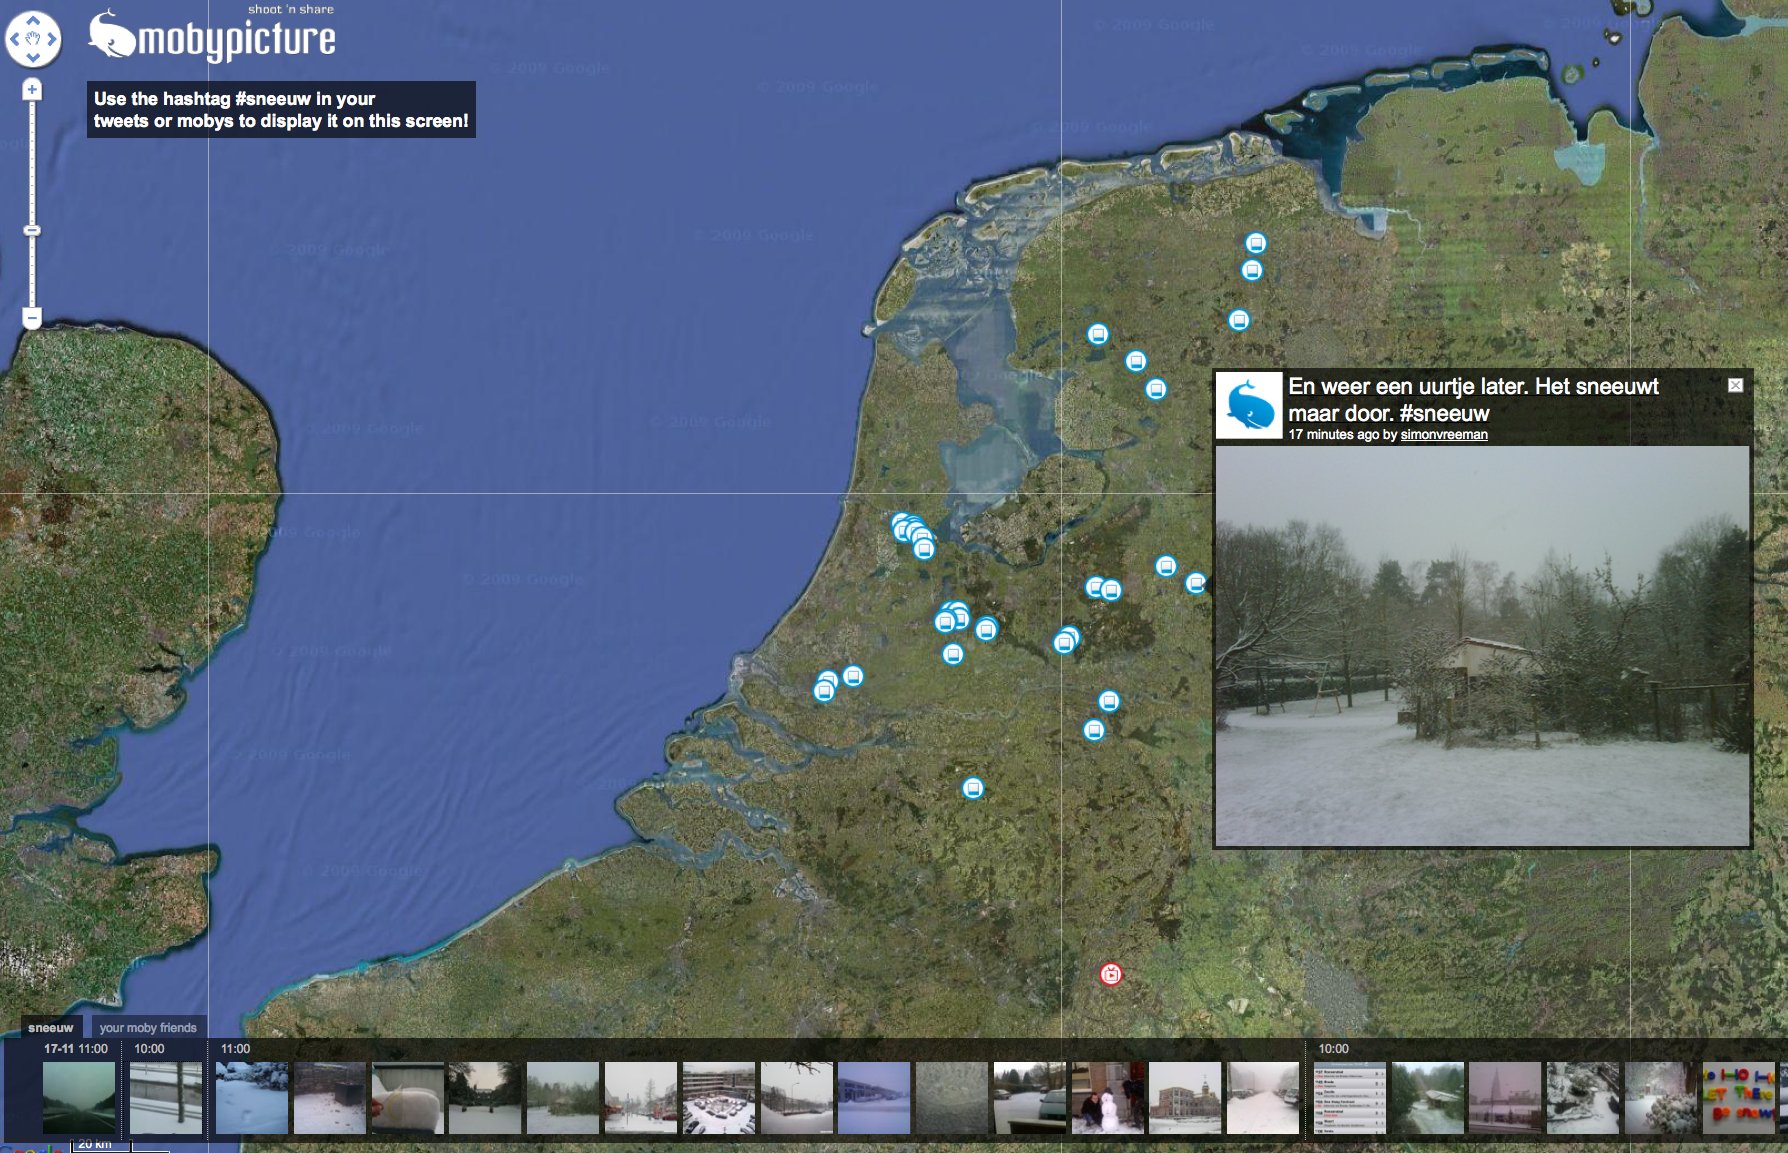Open the your moby friends tab
The height and width of the screenshot is (1153, 1788).
coord(148,1028)
